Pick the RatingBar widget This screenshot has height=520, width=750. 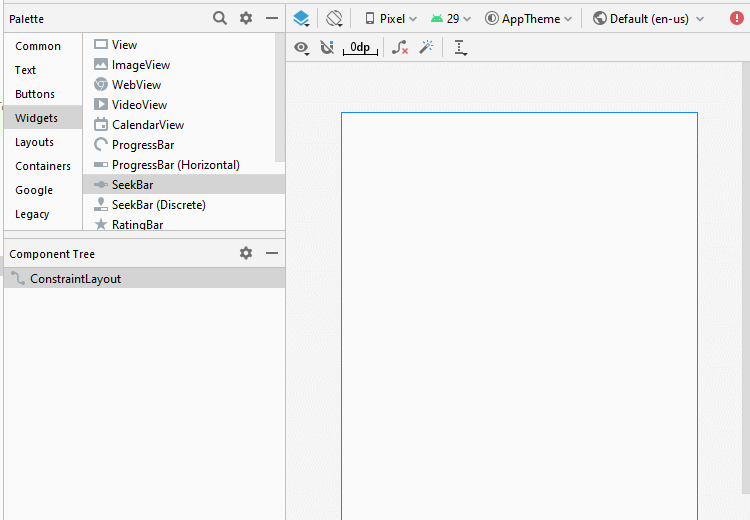184,224
